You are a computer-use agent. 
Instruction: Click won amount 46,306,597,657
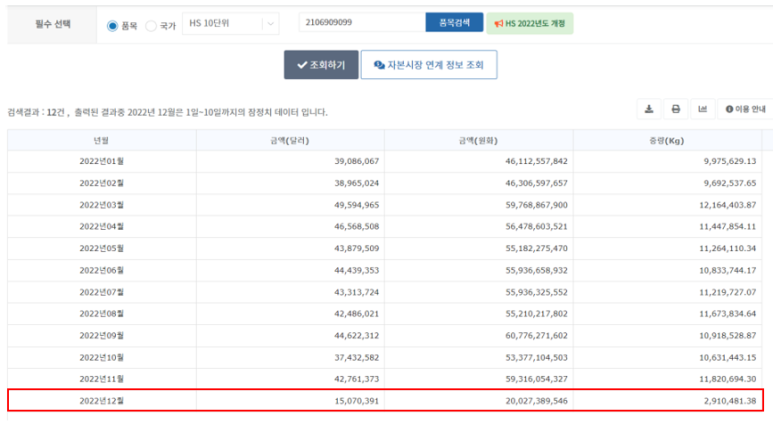pos(536,183)
